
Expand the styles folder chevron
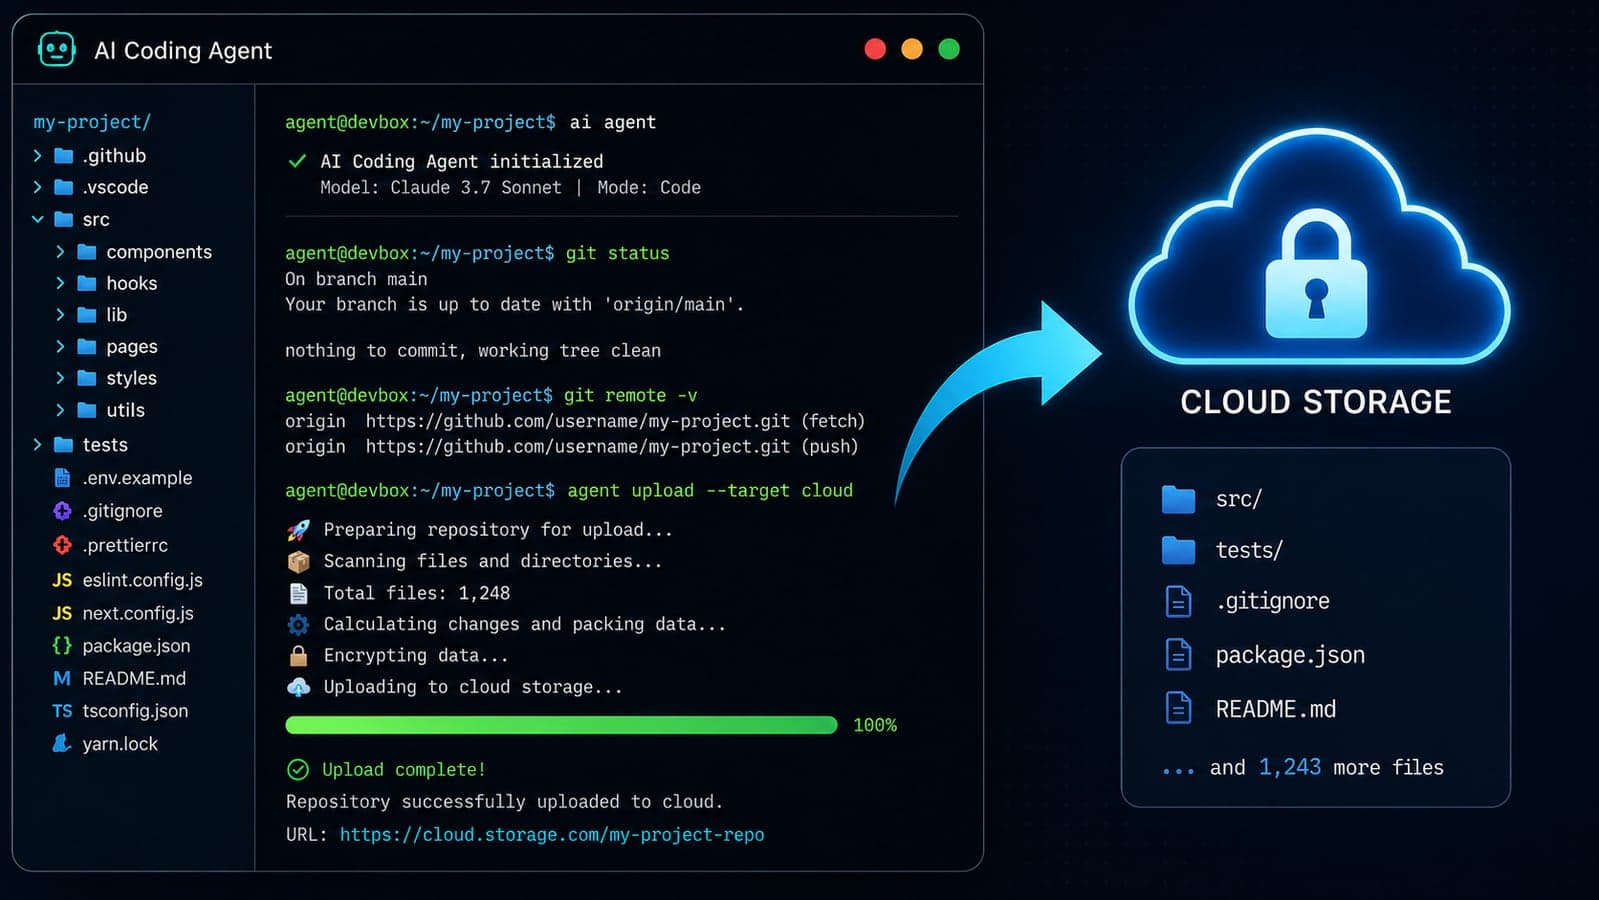60,378
